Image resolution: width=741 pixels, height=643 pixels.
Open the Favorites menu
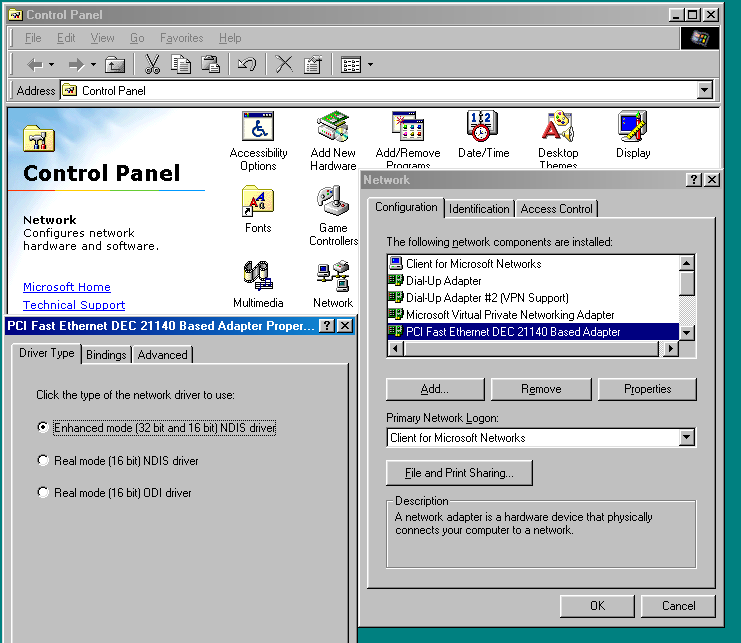pyautogui.click(x=181, y=38)
